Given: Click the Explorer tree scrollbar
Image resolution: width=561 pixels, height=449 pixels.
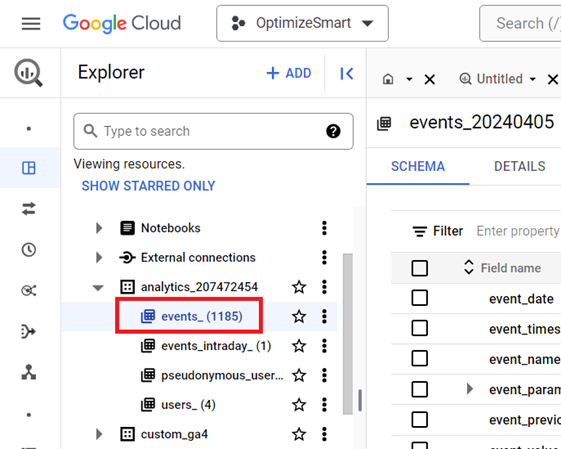Looking at the screenshot, I should (x=348, y=334).
